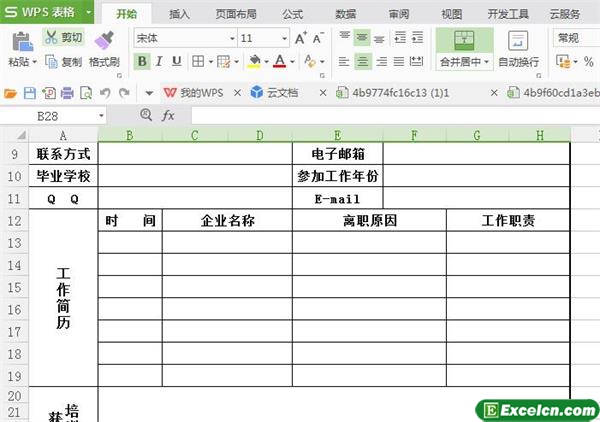This screenshot has width=600, height=422.
Task: Open the 公式 tab
Action: click(293, 14)
